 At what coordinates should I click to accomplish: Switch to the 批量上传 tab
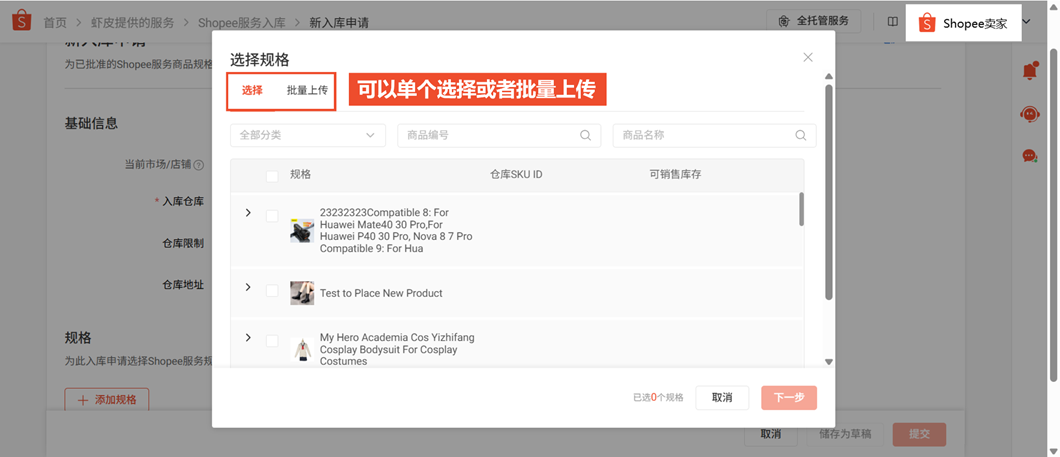point(308,91)
